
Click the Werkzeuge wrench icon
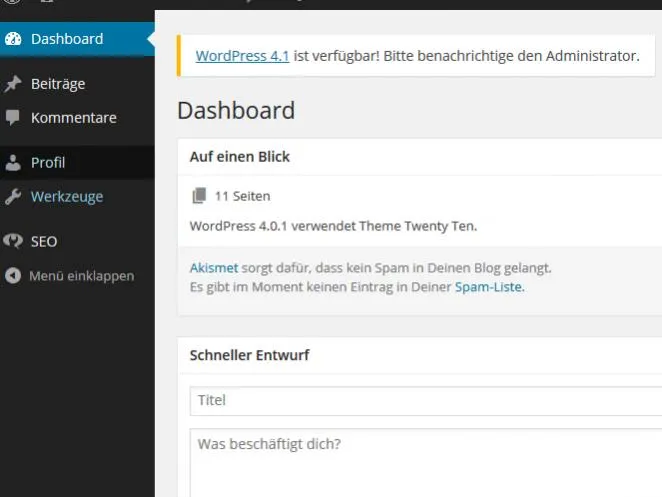pos(13,197)
